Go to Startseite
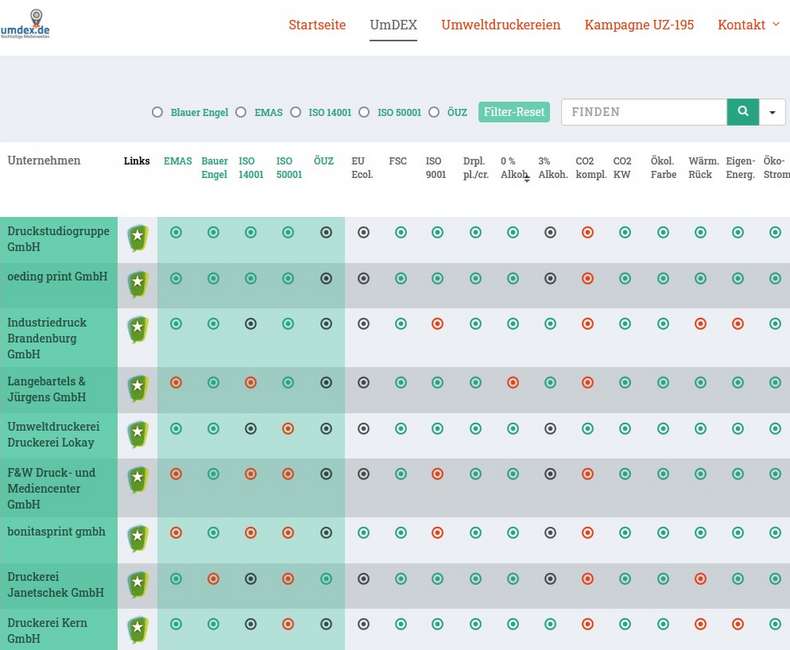Image resolution: width=790 pixels, height=650 pixels. tap(317, 25)
